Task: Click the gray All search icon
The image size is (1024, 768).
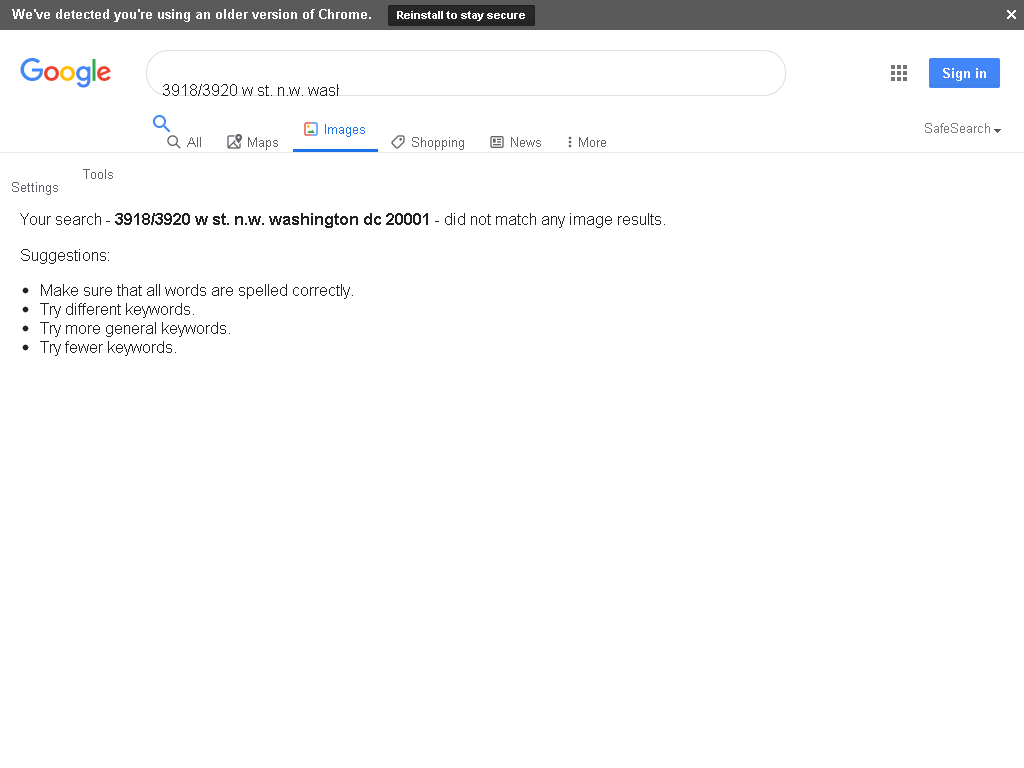Action: [173, 142]
